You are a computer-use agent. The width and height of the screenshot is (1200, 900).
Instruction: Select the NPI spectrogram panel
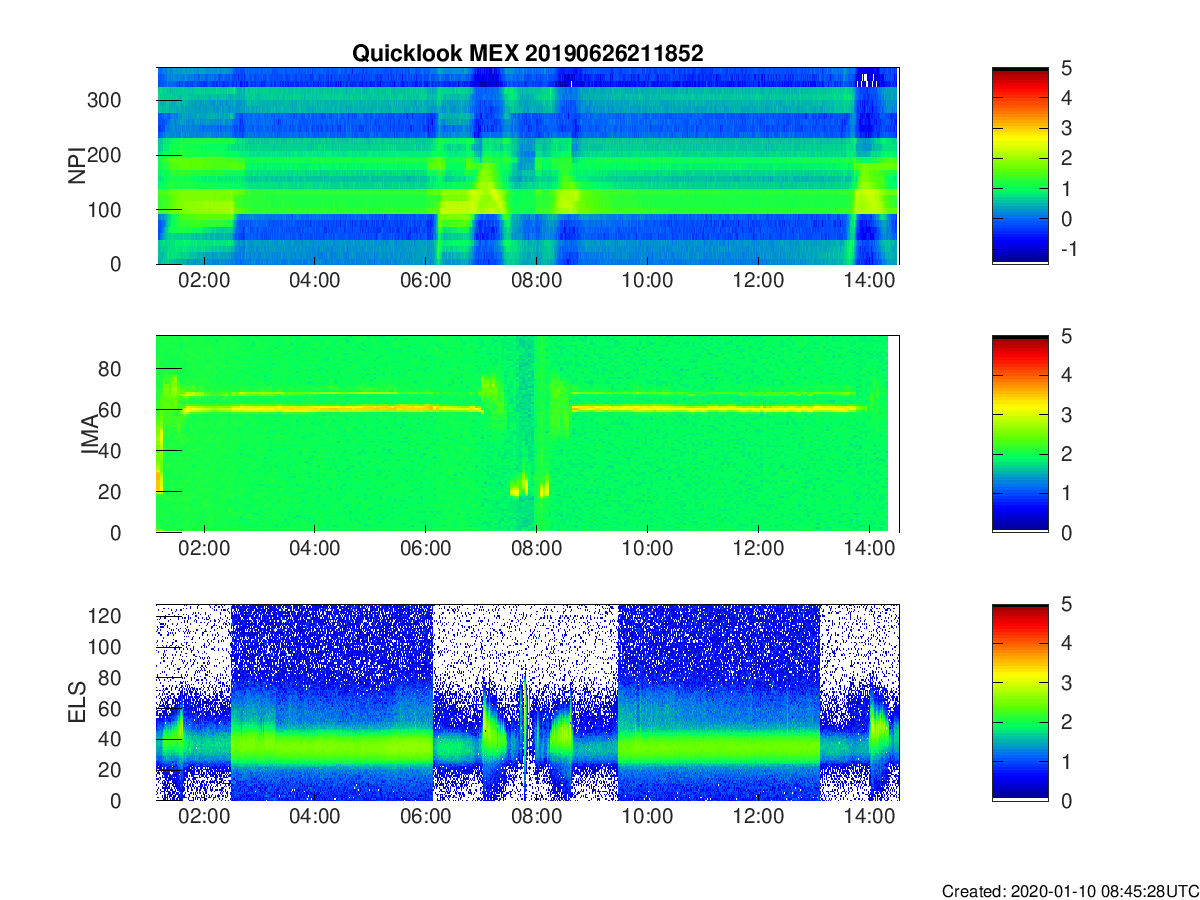527,166
